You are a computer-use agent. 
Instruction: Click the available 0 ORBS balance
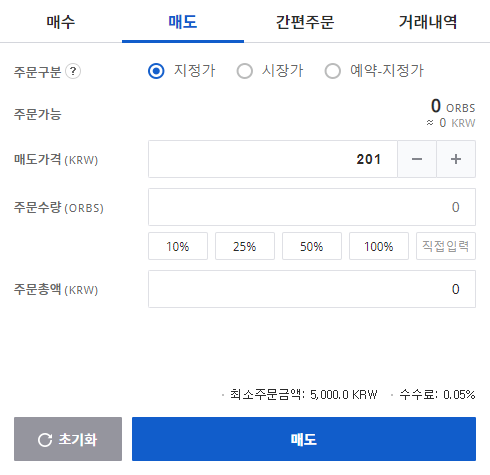click(453, 106)
